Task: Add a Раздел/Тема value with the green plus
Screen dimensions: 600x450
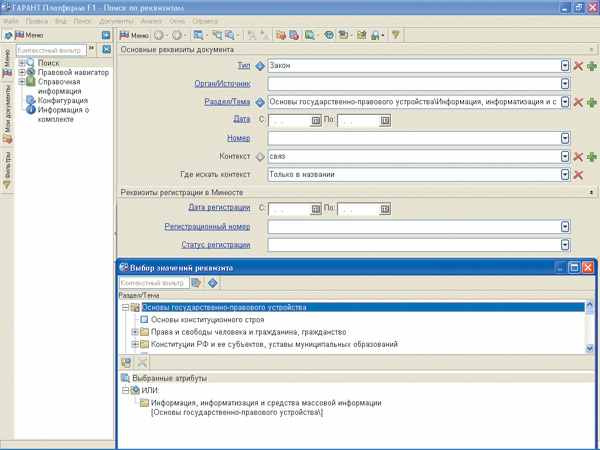Action: point(592,102)
